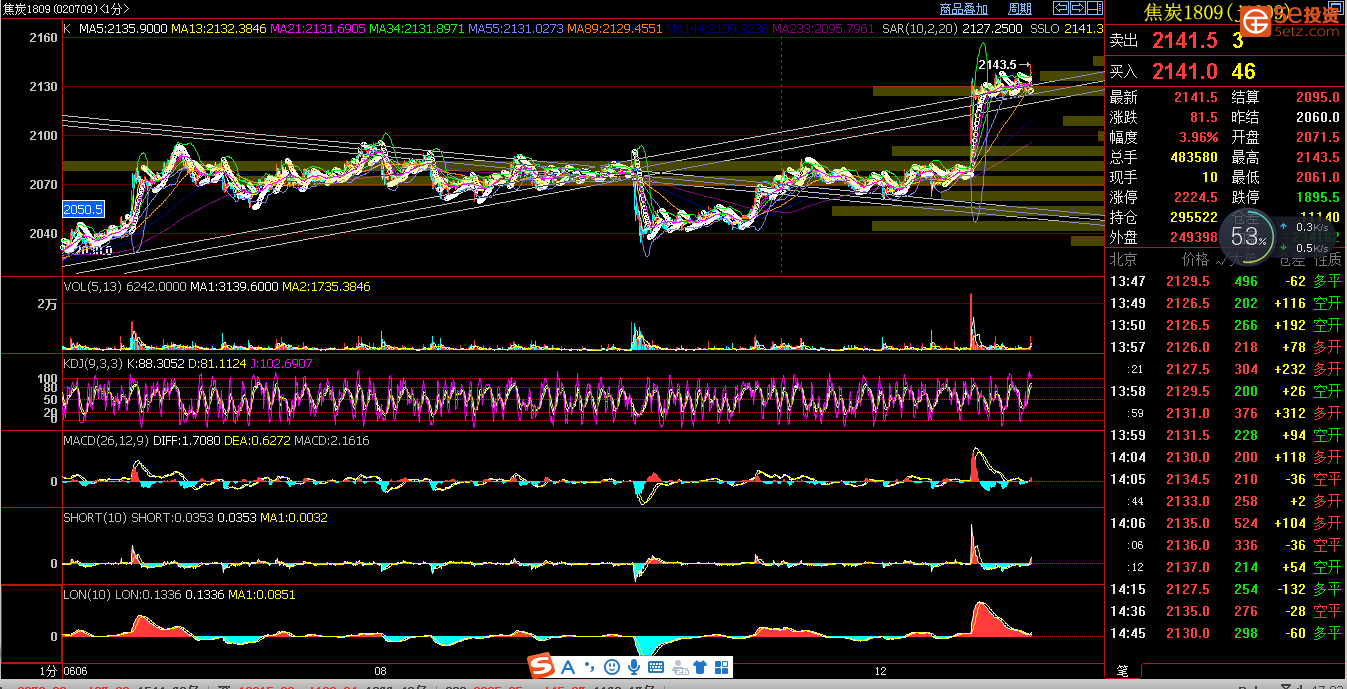
Task: Click the 0606 date label on time axis
Action: coord(76,671)
